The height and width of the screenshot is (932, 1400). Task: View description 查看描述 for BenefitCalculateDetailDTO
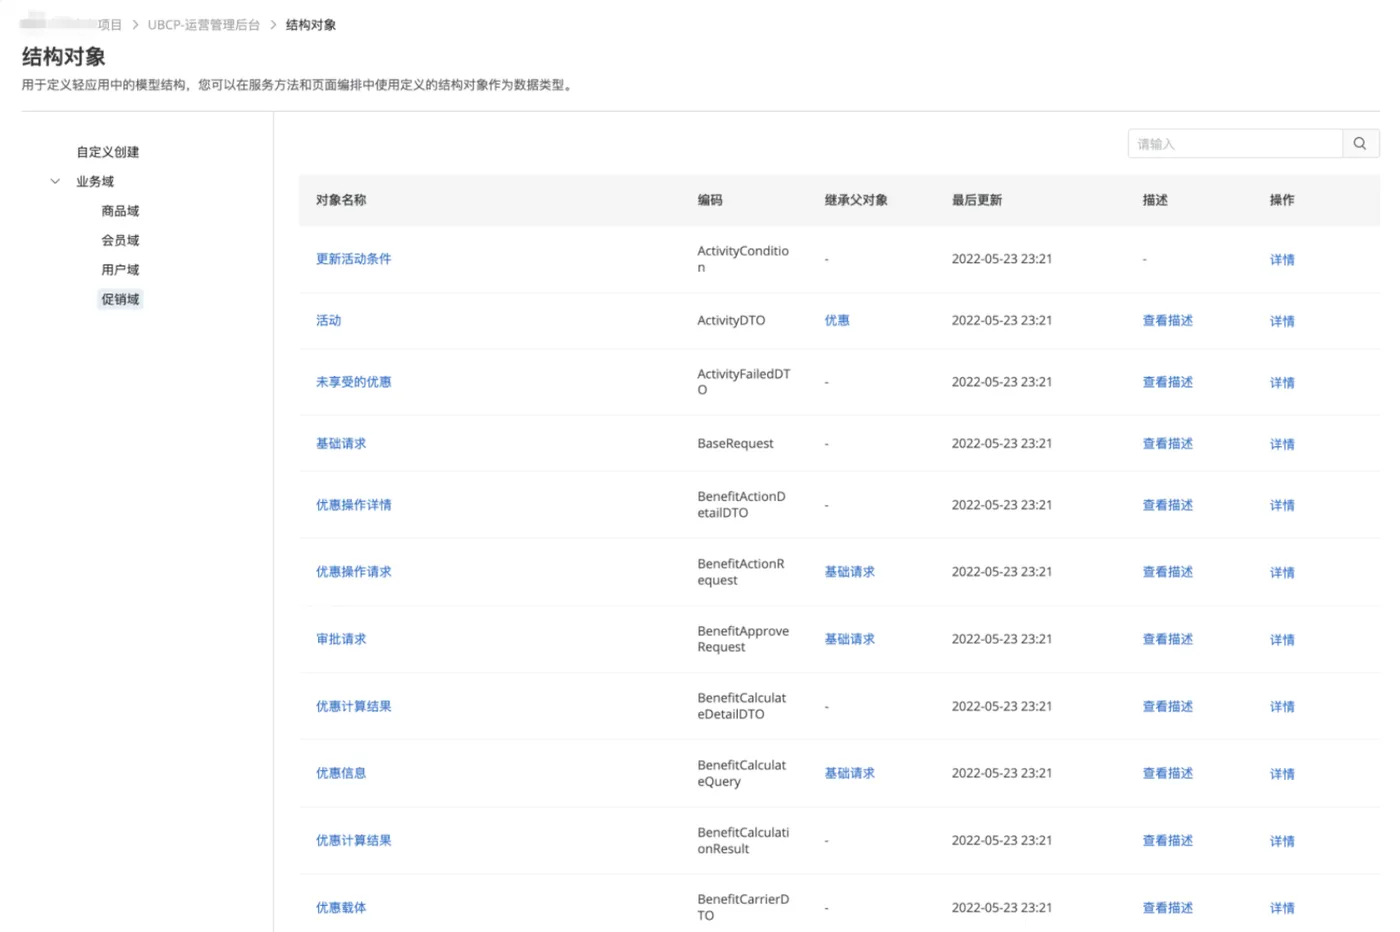pyautogui.click(x=1167, y=706)
